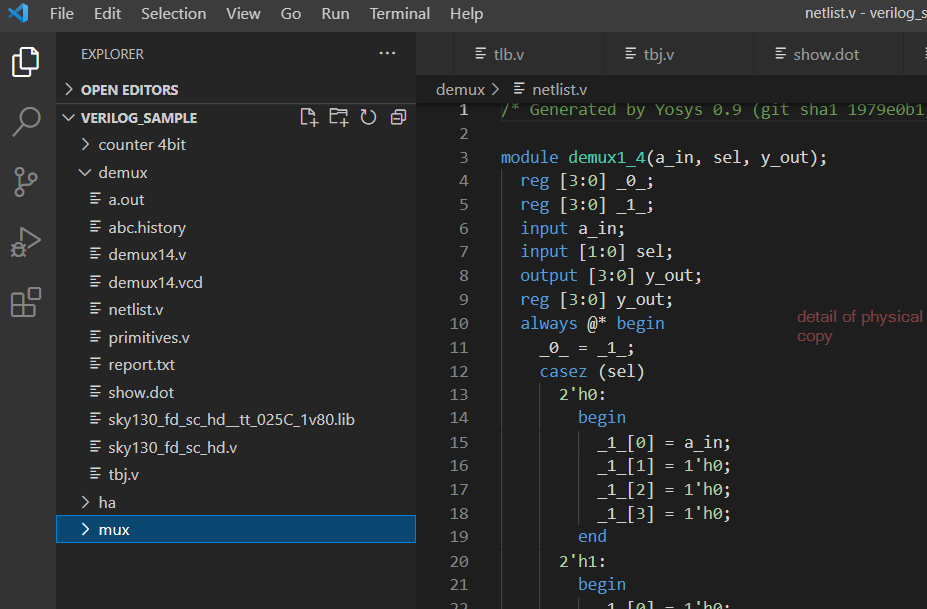Open the Edit menu

108,14
